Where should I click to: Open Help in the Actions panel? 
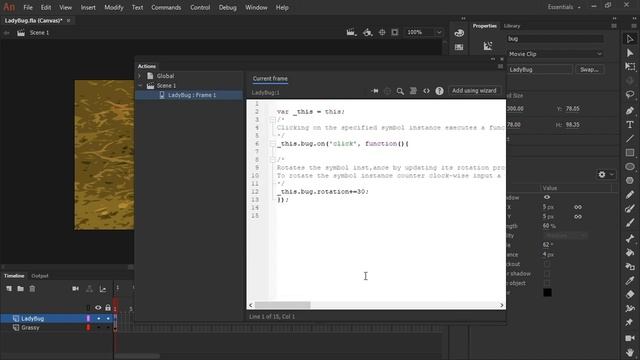439,91
